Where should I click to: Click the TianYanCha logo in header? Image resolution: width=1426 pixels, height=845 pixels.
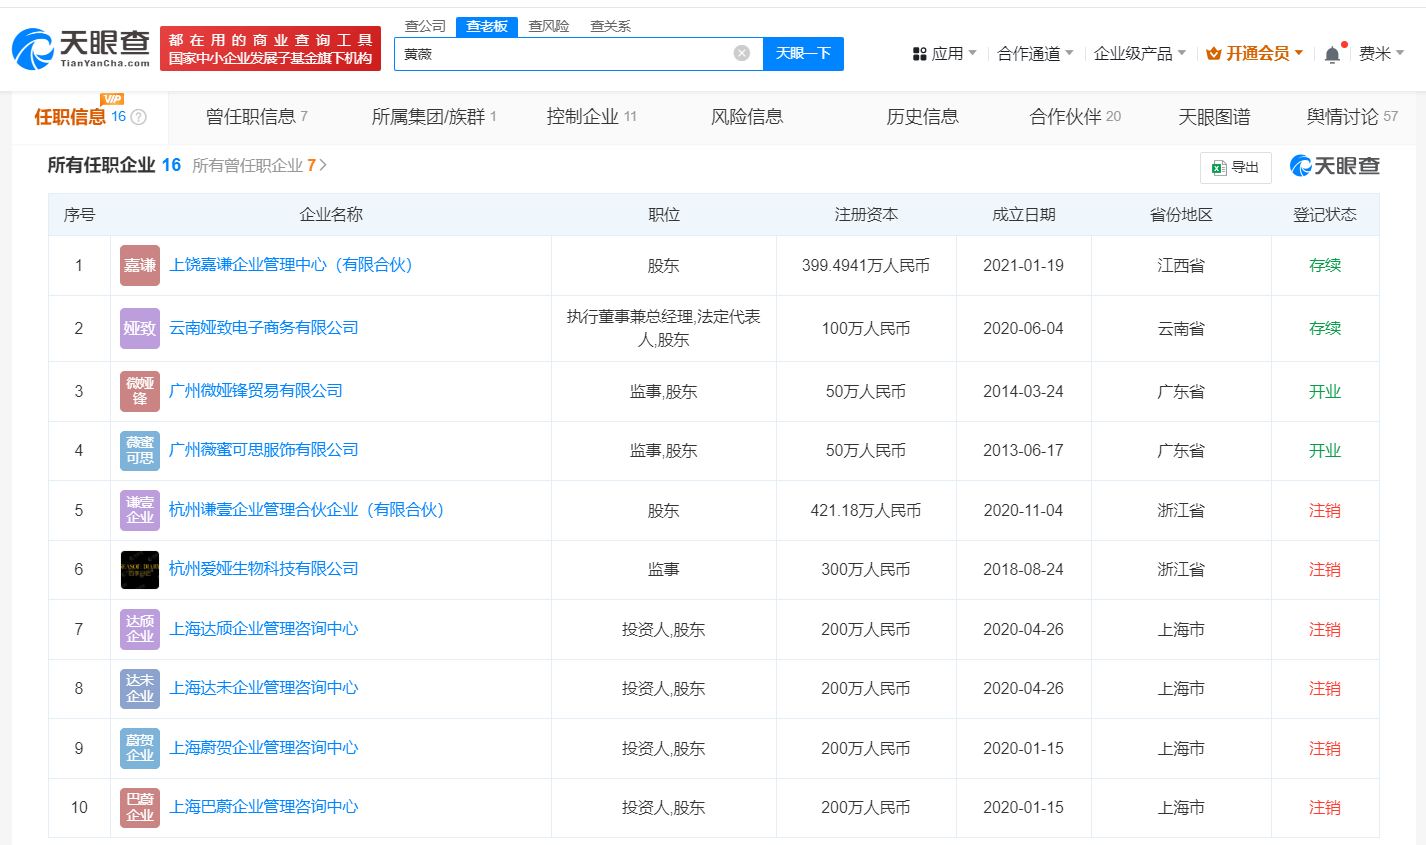(x=82, y=47)
